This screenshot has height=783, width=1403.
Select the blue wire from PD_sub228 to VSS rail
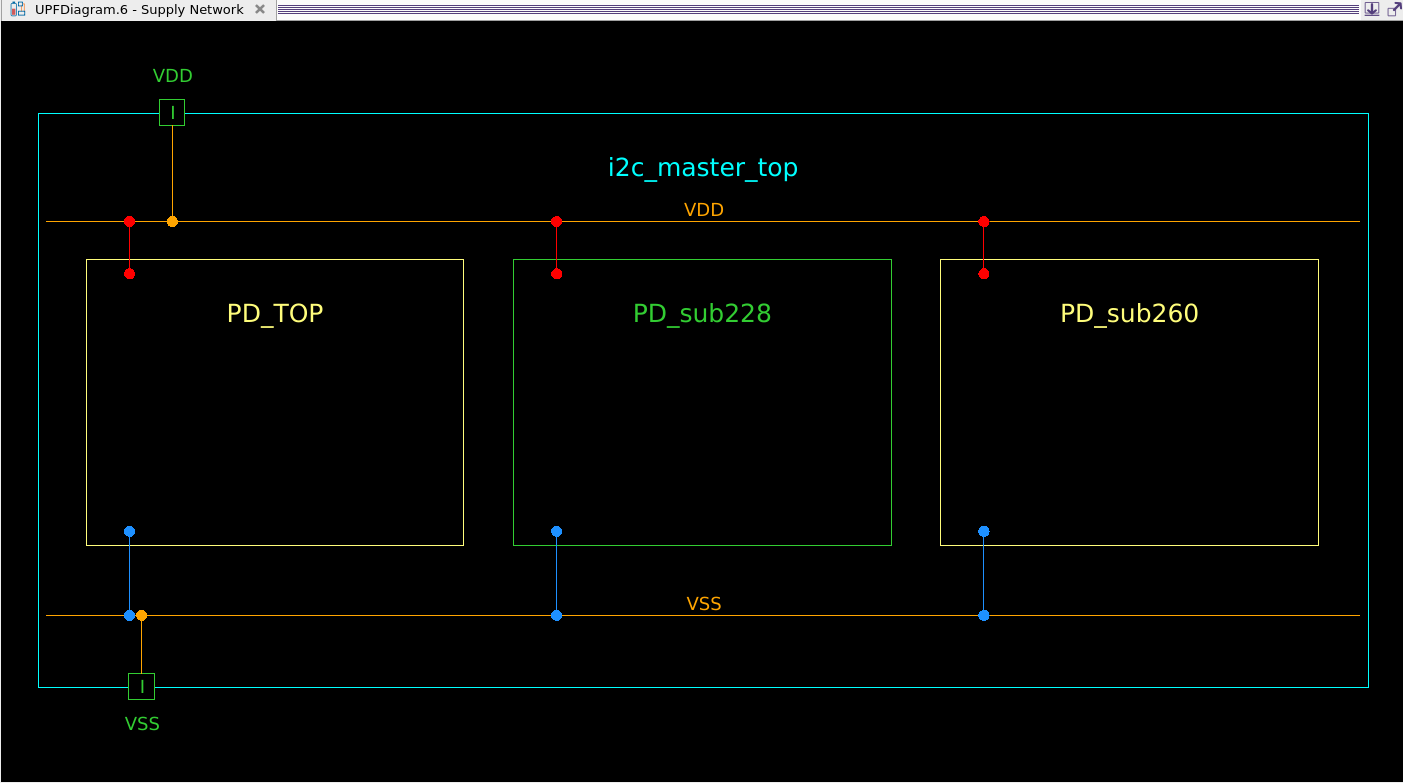557,573
